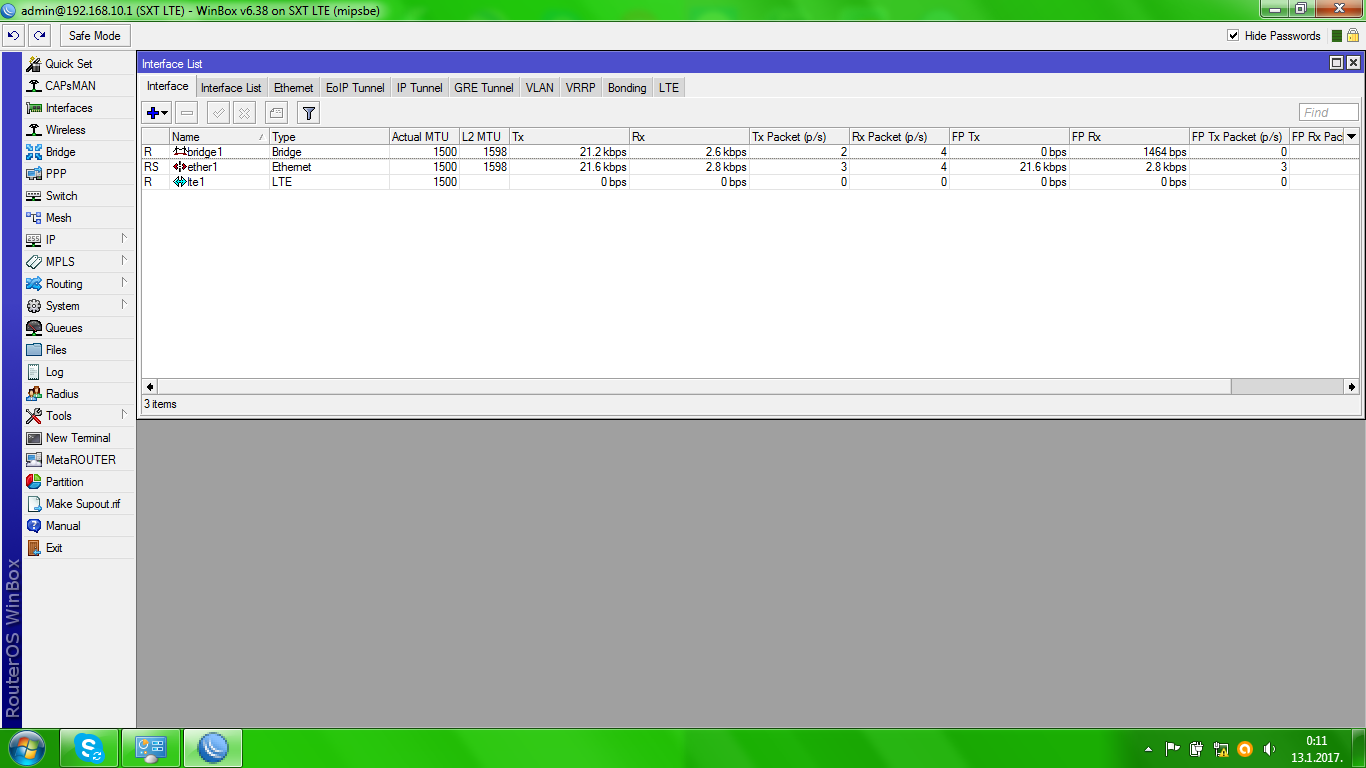The width and height of the screenshot is (1366, 768).
Task: Open the Bridge sidebar icon
Action: point(34,152)
